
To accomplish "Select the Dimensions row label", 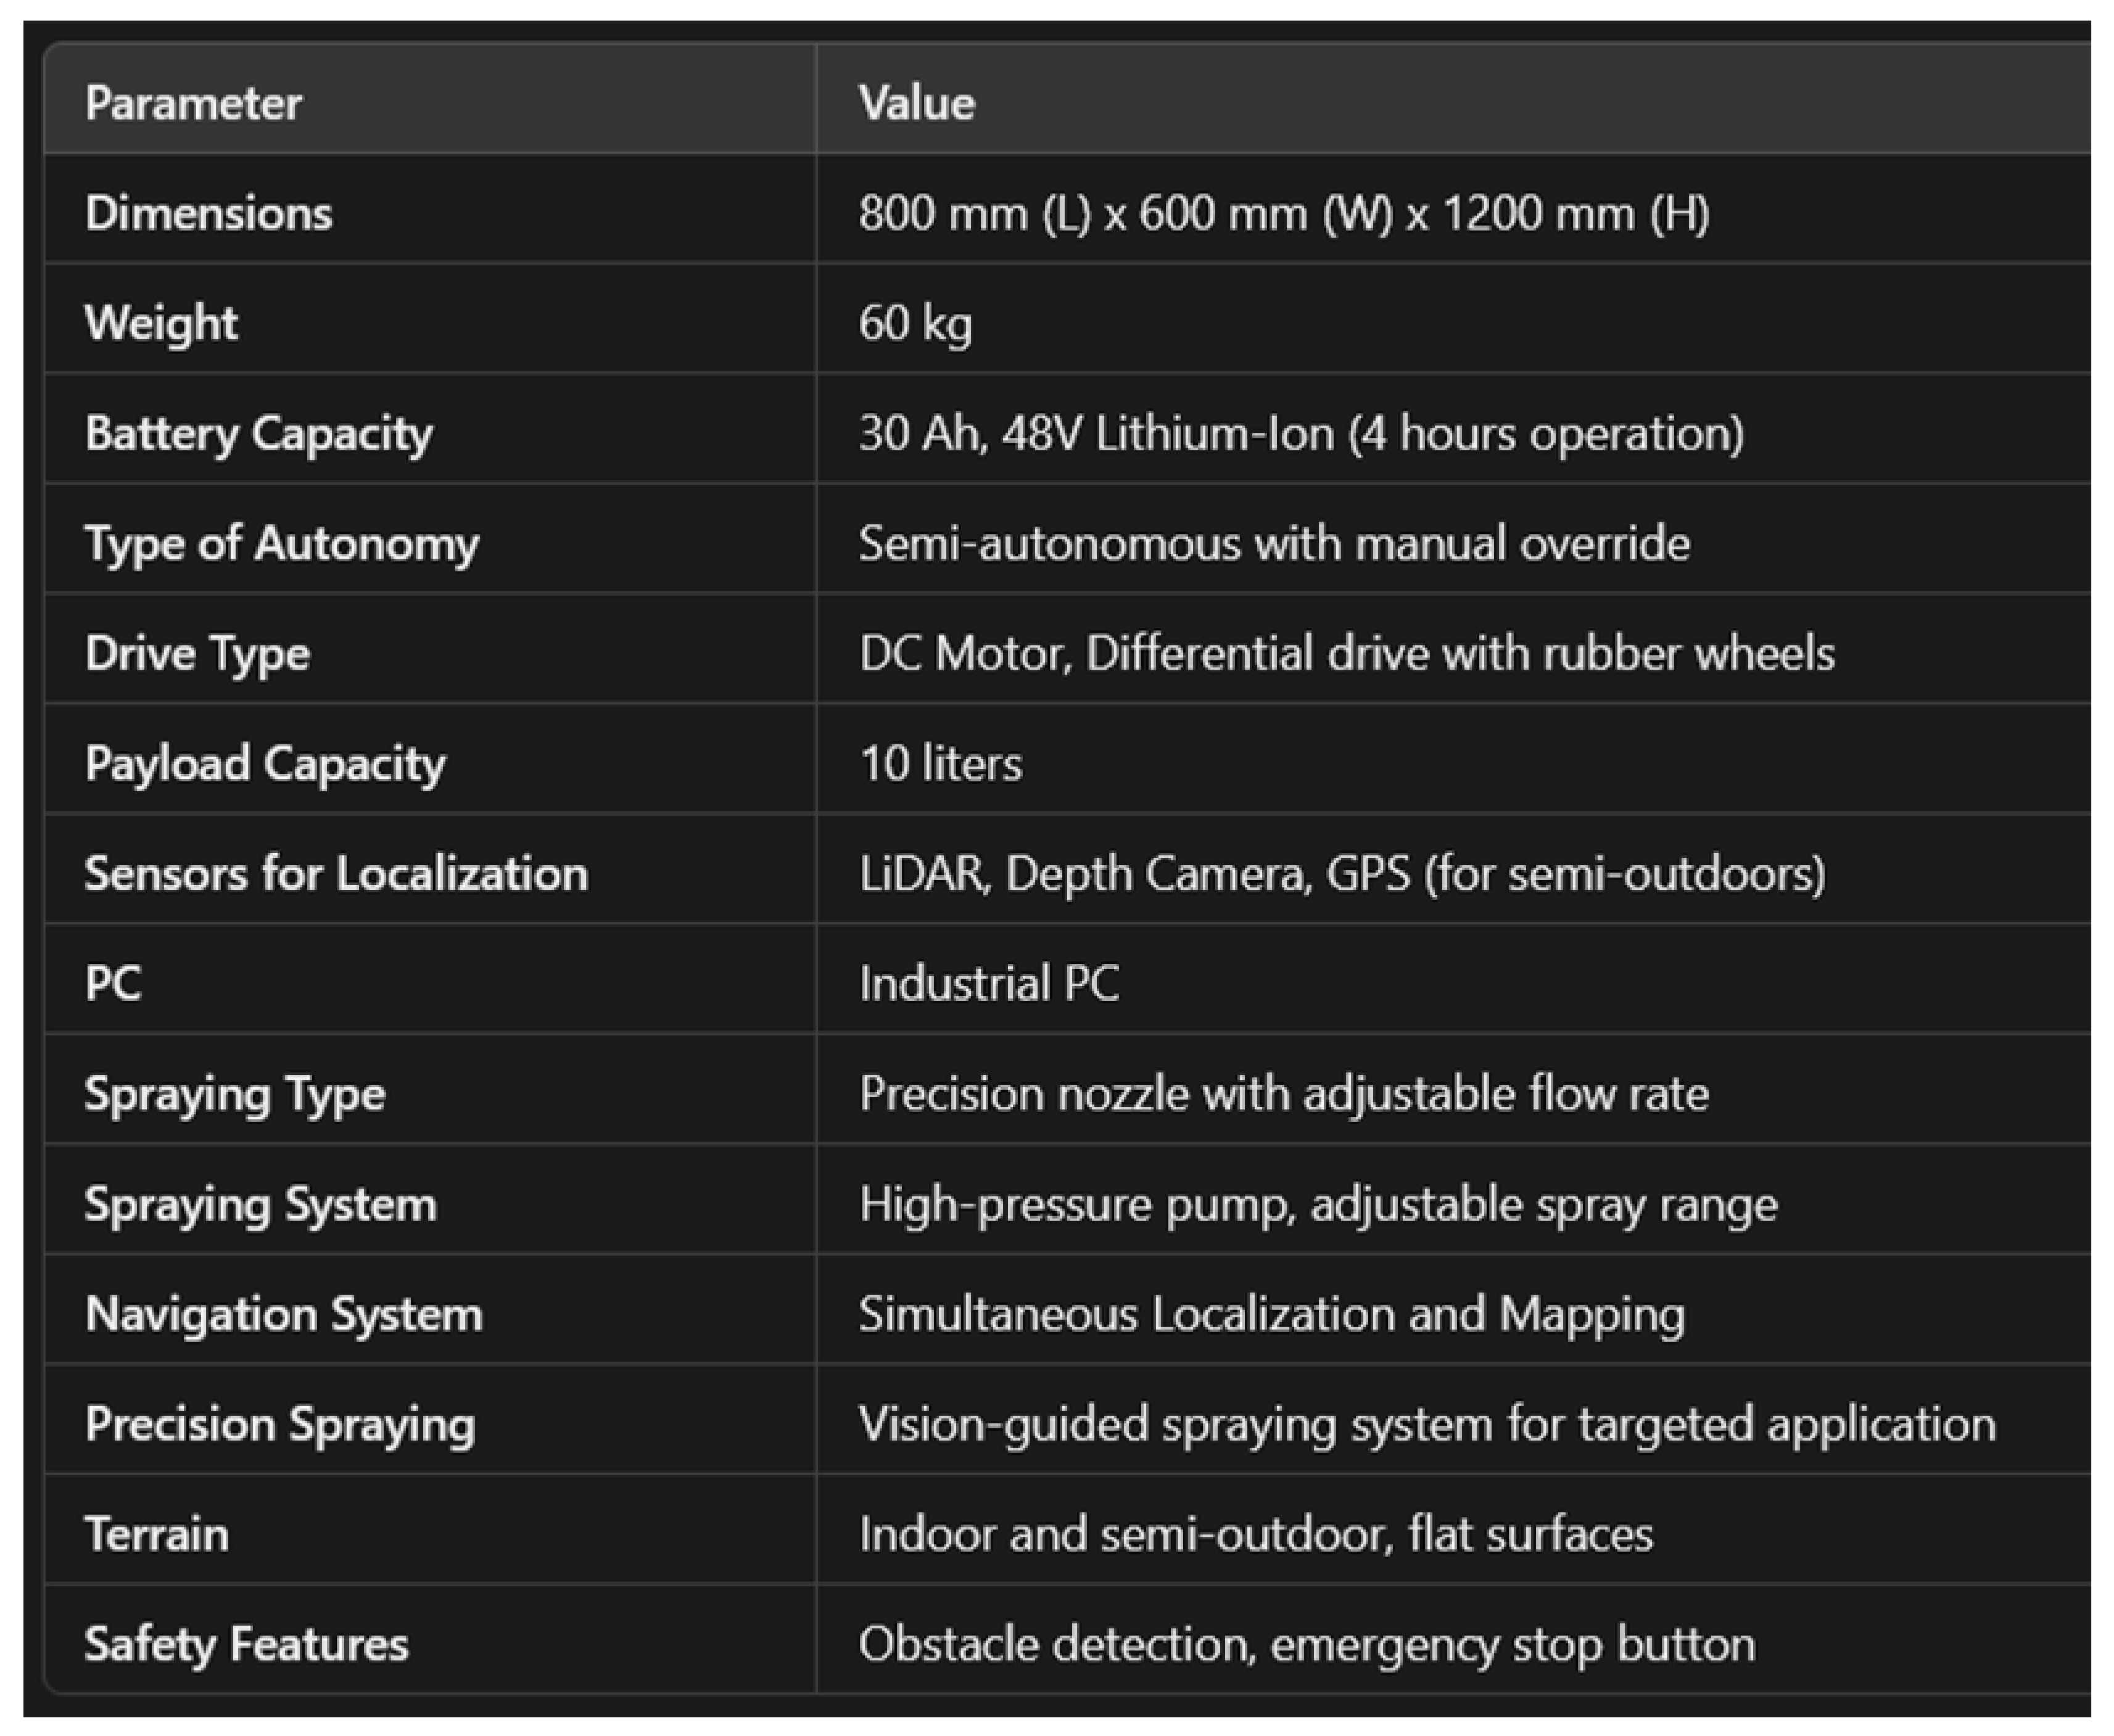I will point(208,213).
